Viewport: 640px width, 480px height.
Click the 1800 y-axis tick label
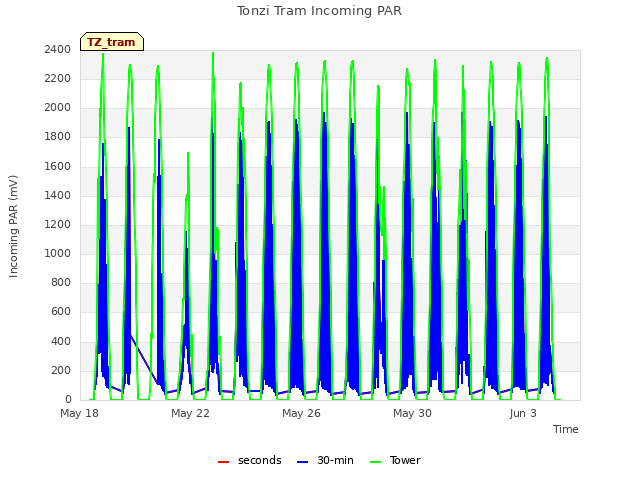pos(58,137)
